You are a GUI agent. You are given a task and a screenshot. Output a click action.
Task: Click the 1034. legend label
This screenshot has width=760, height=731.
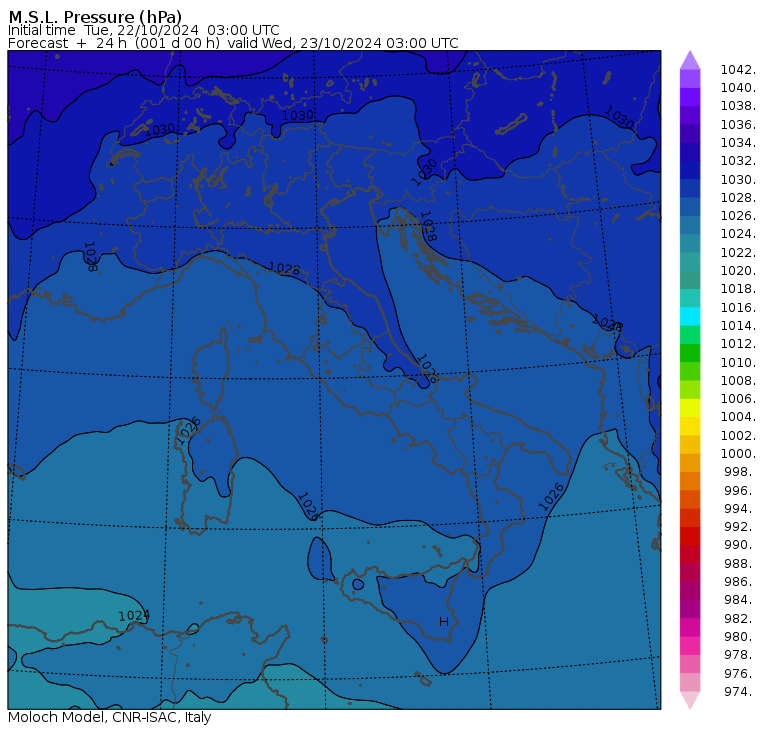point(738,143)
